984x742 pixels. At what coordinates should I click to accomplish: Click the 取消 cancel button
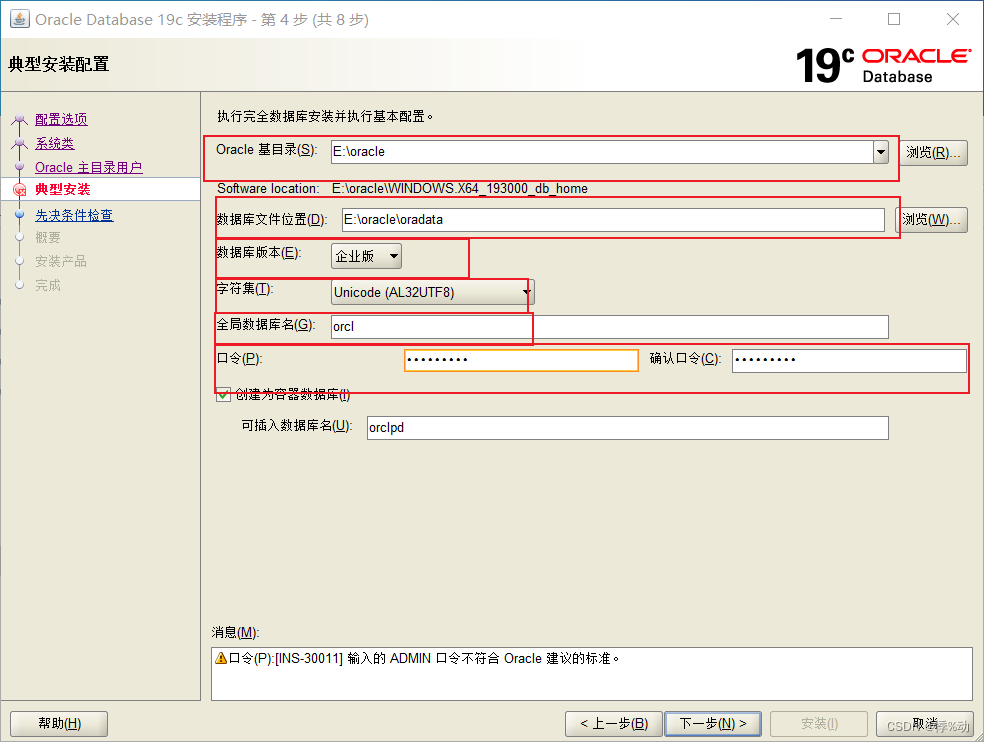click(925, 724)
